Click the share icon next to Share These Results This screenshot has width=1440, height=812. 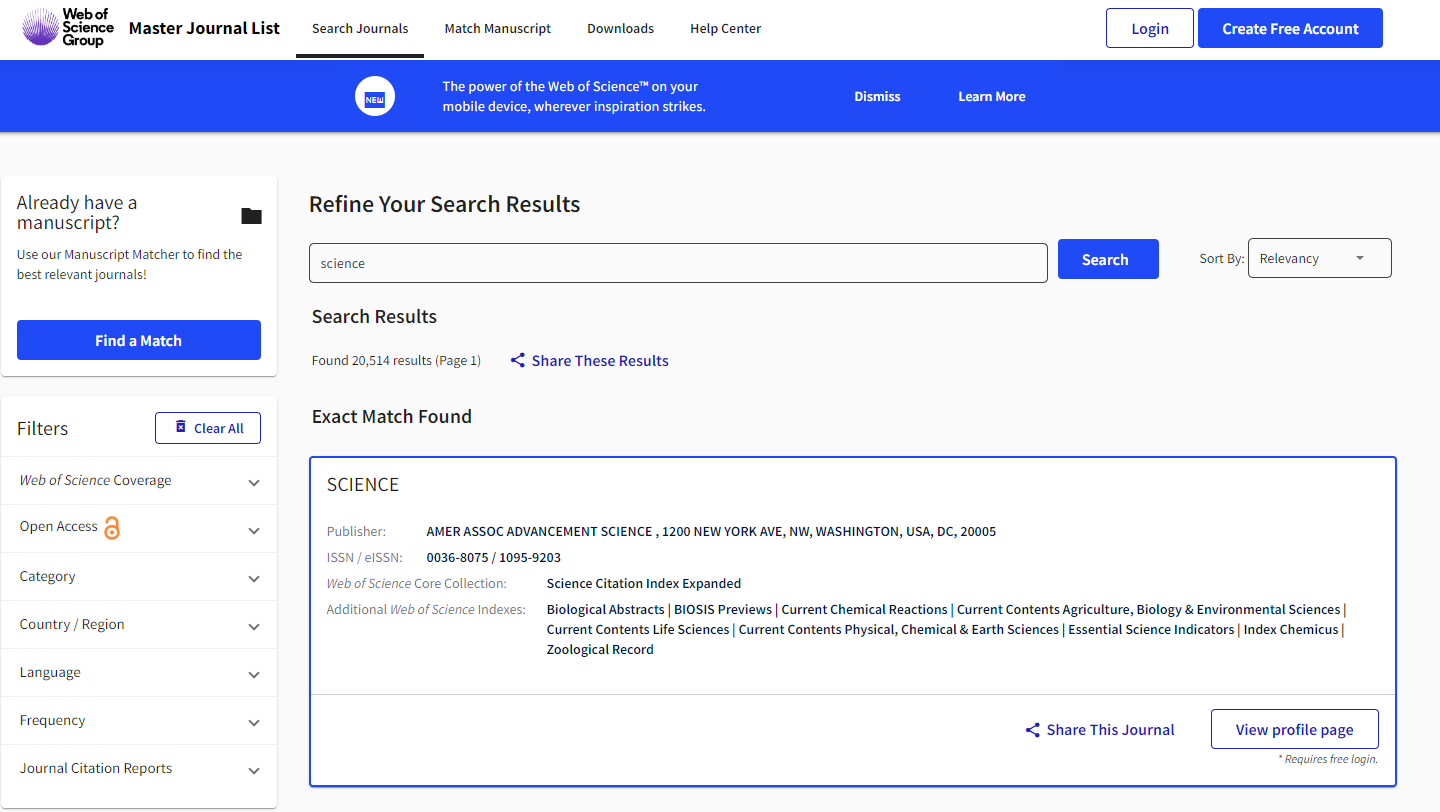pos(518,360)
